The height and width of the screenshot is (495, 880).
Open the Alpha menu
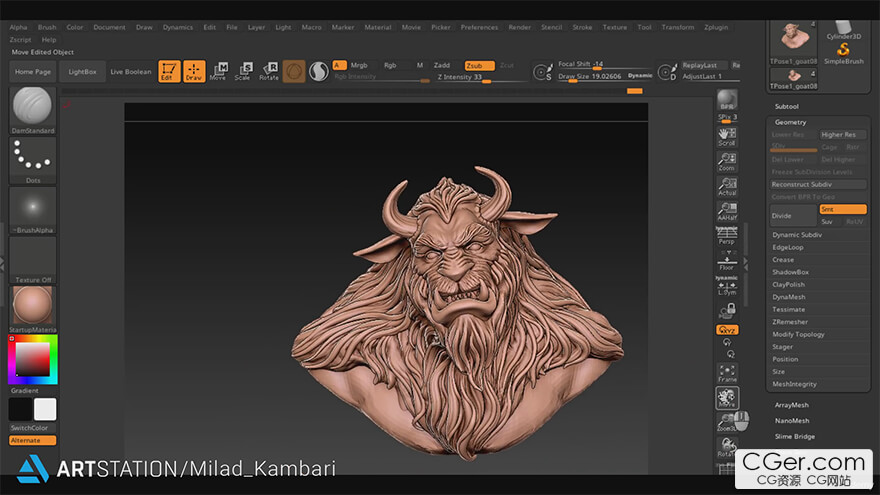(x=19, y=28)
